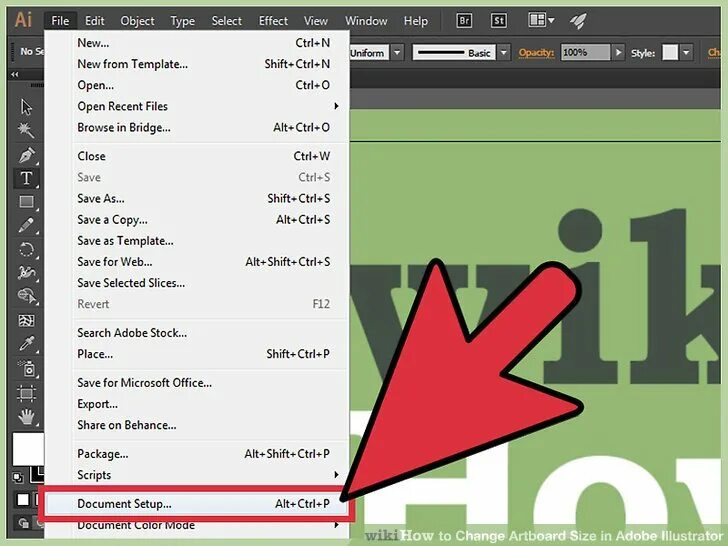The height and width of the screenshot is (546, 728).
Task: Click the Ai application logo
Action: [x=23, y=20]
